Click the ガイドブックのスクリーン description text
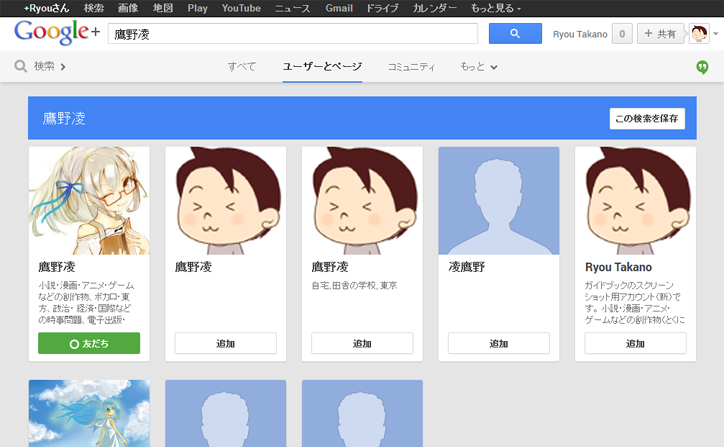The width and height of the screenshot is (724, 447). point(635,302)
